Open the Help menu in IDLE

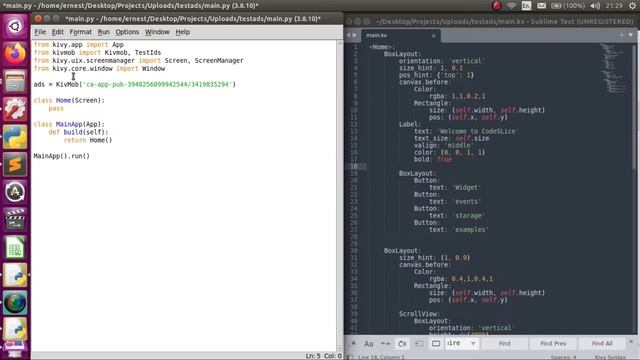point(182,32)
